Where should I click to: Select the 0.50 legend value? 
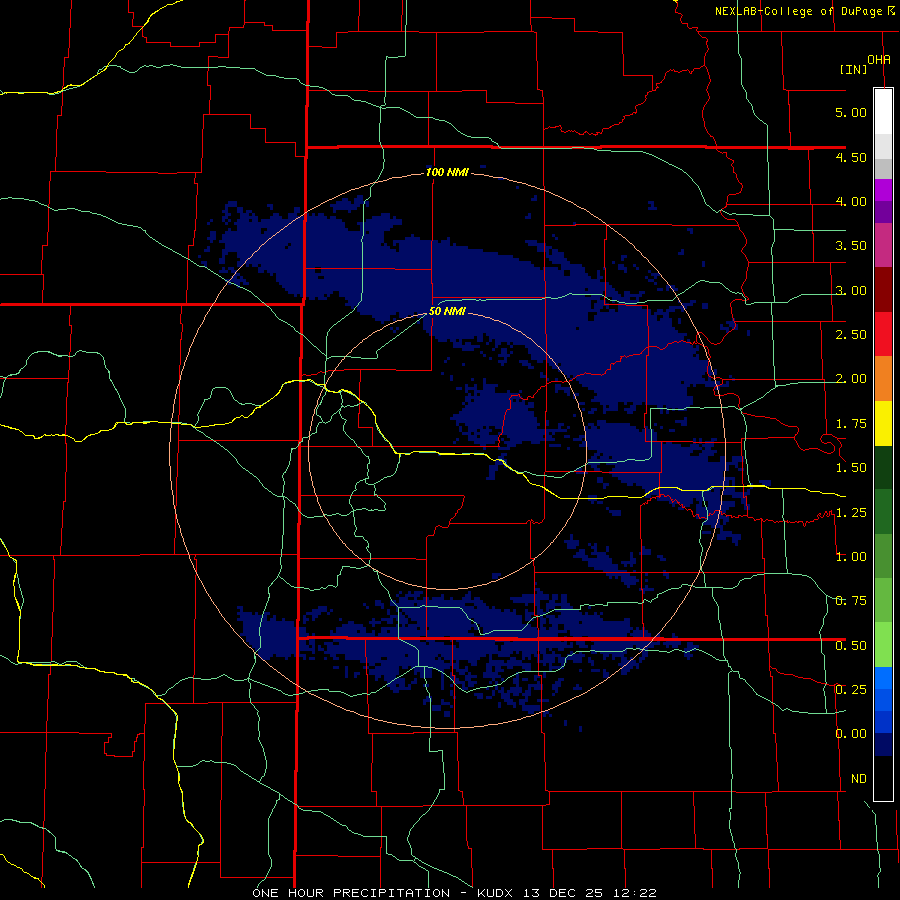[x=851, y=646]
